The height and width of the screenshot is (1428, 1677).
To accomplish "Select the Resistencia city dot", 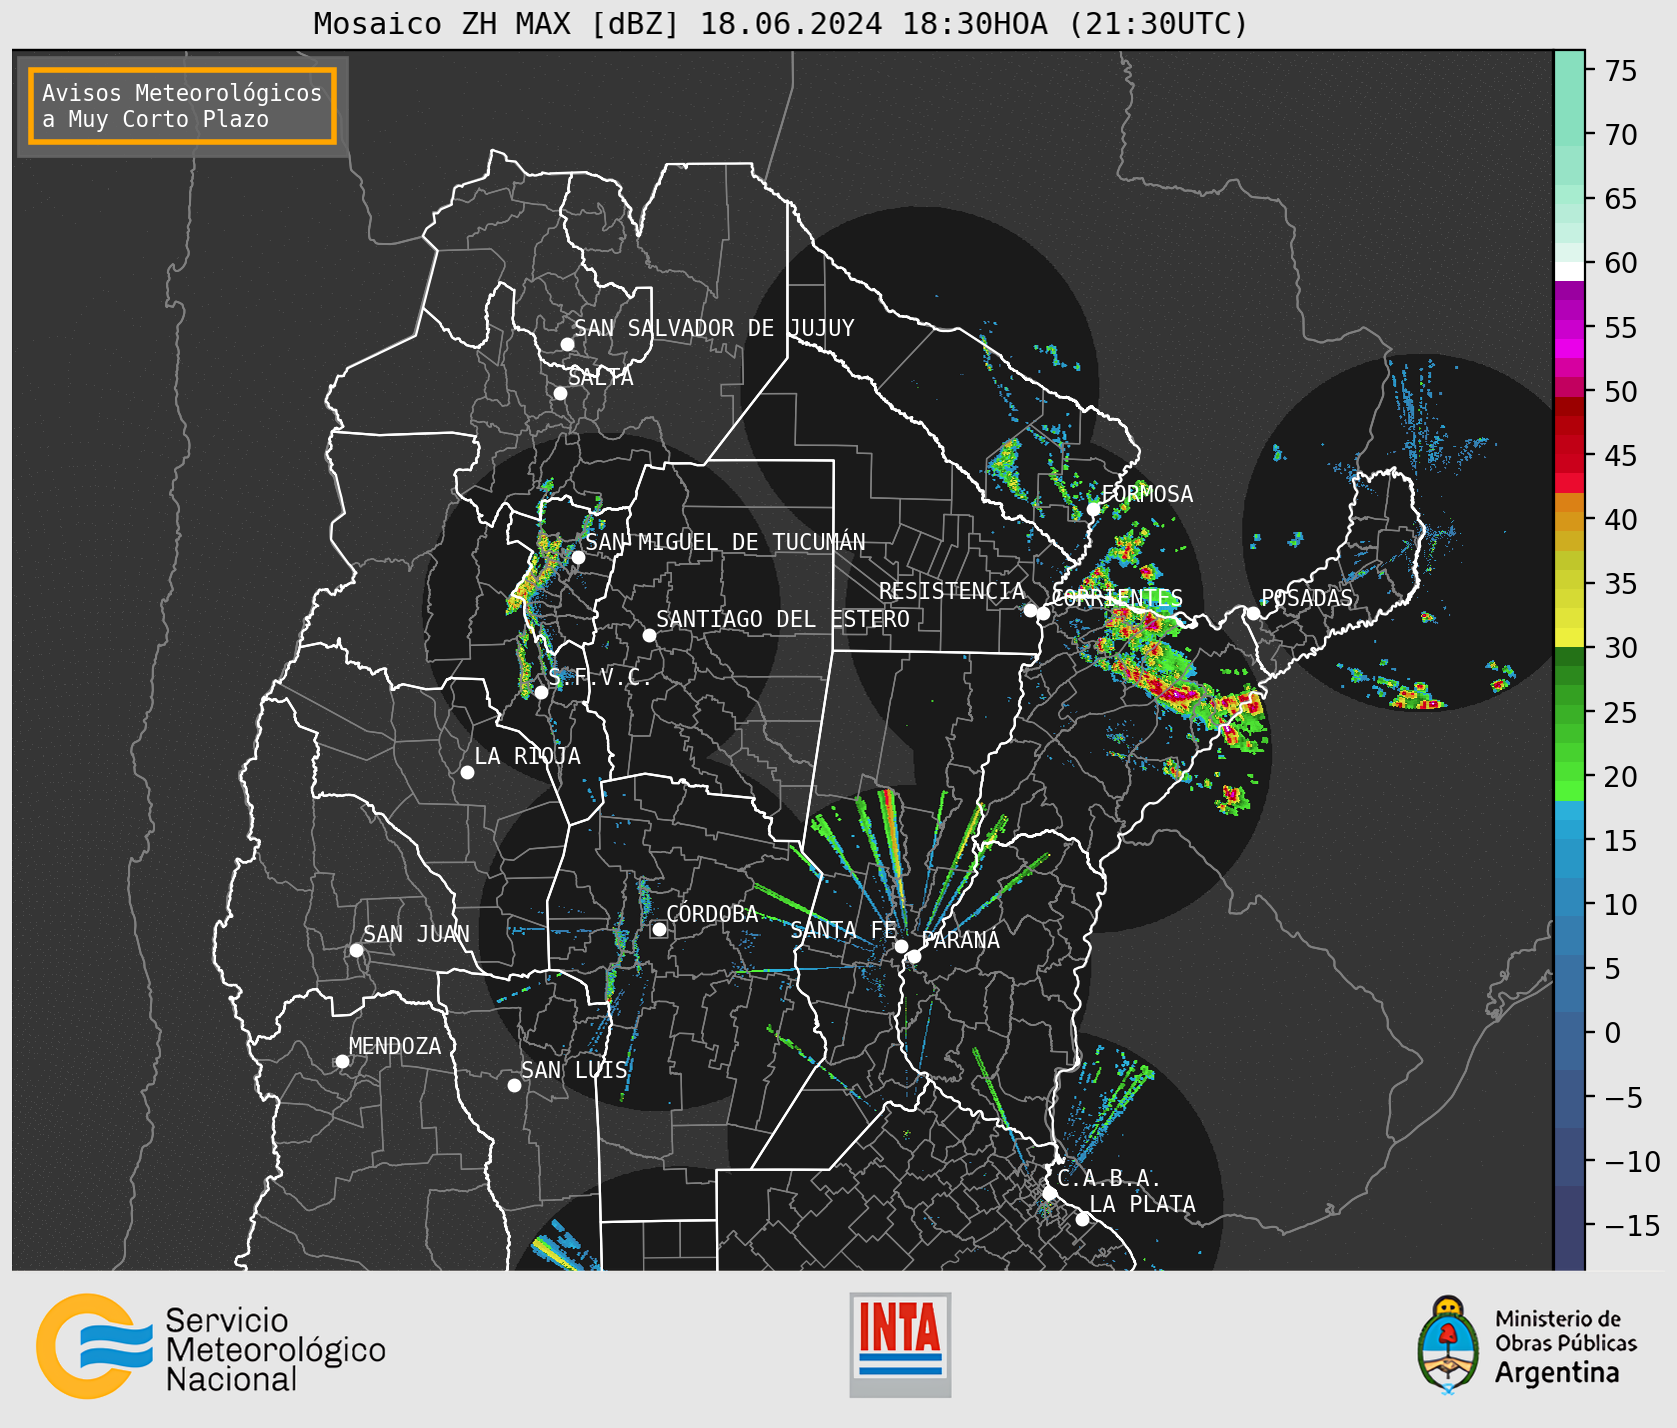I will (1030, 610).
